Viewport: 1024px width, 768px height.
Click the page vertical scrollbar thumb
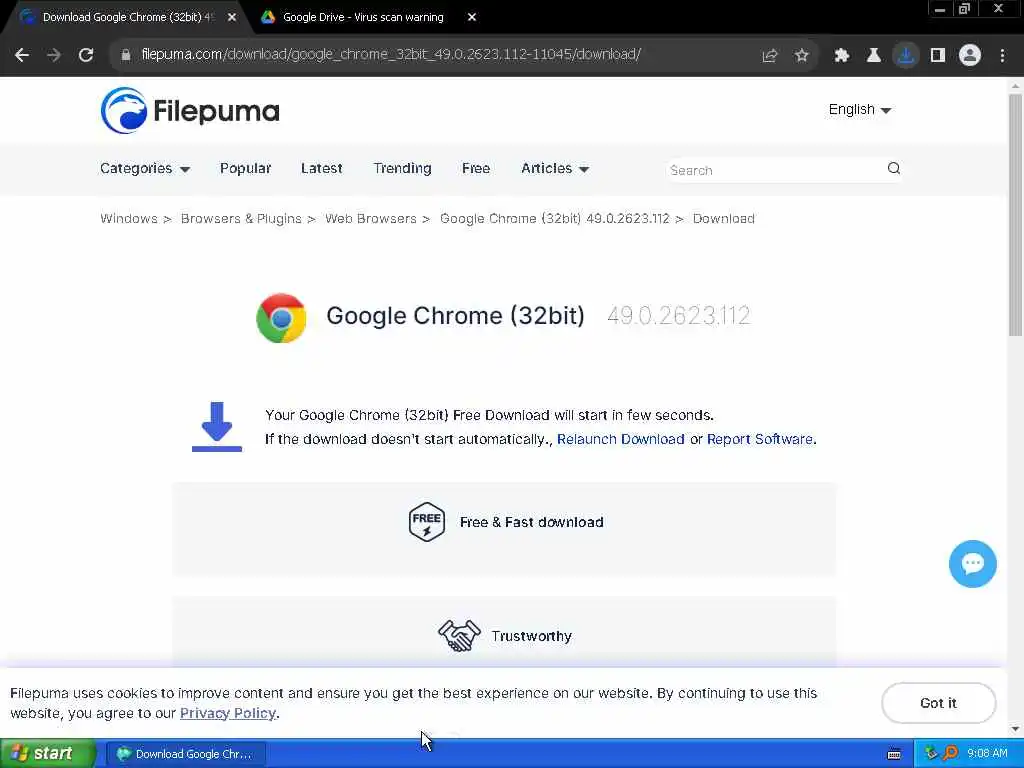[1015, 216]
